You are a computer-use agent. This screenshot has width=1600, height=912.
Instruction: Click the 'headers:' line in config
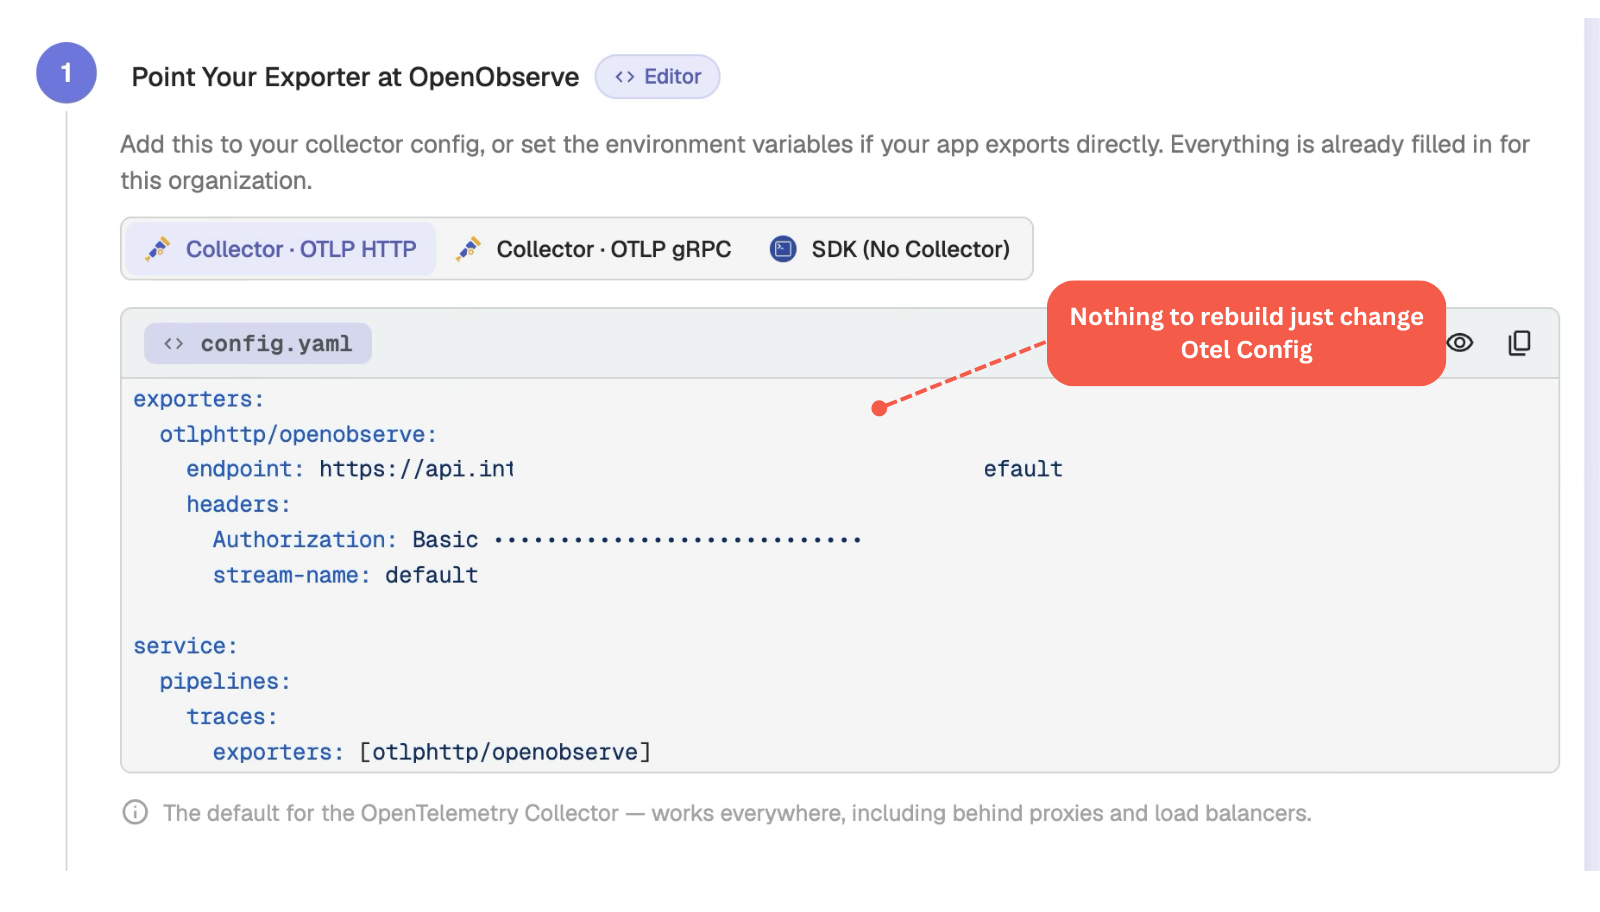238,504
